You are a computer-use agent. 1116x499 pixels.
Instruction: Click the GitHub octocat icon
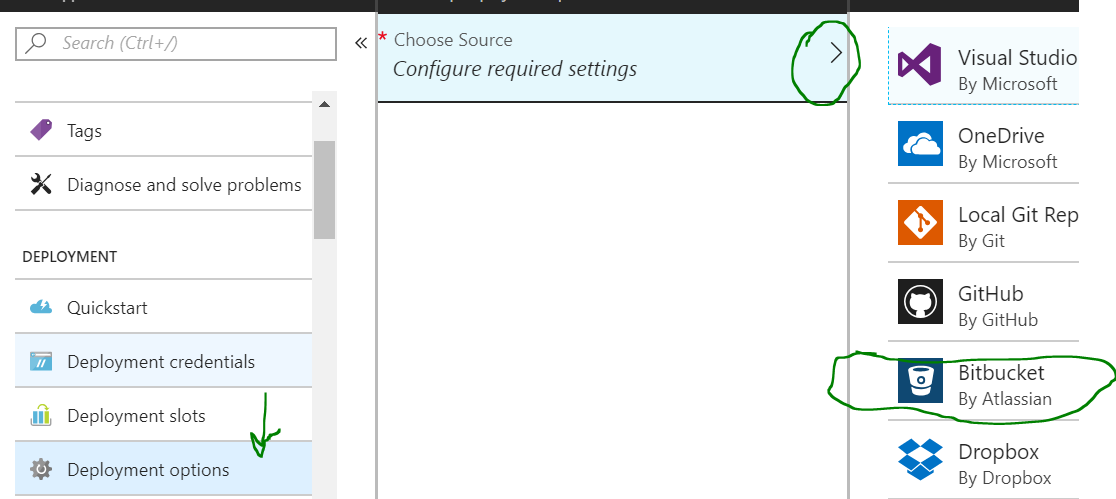coord(920,301)
